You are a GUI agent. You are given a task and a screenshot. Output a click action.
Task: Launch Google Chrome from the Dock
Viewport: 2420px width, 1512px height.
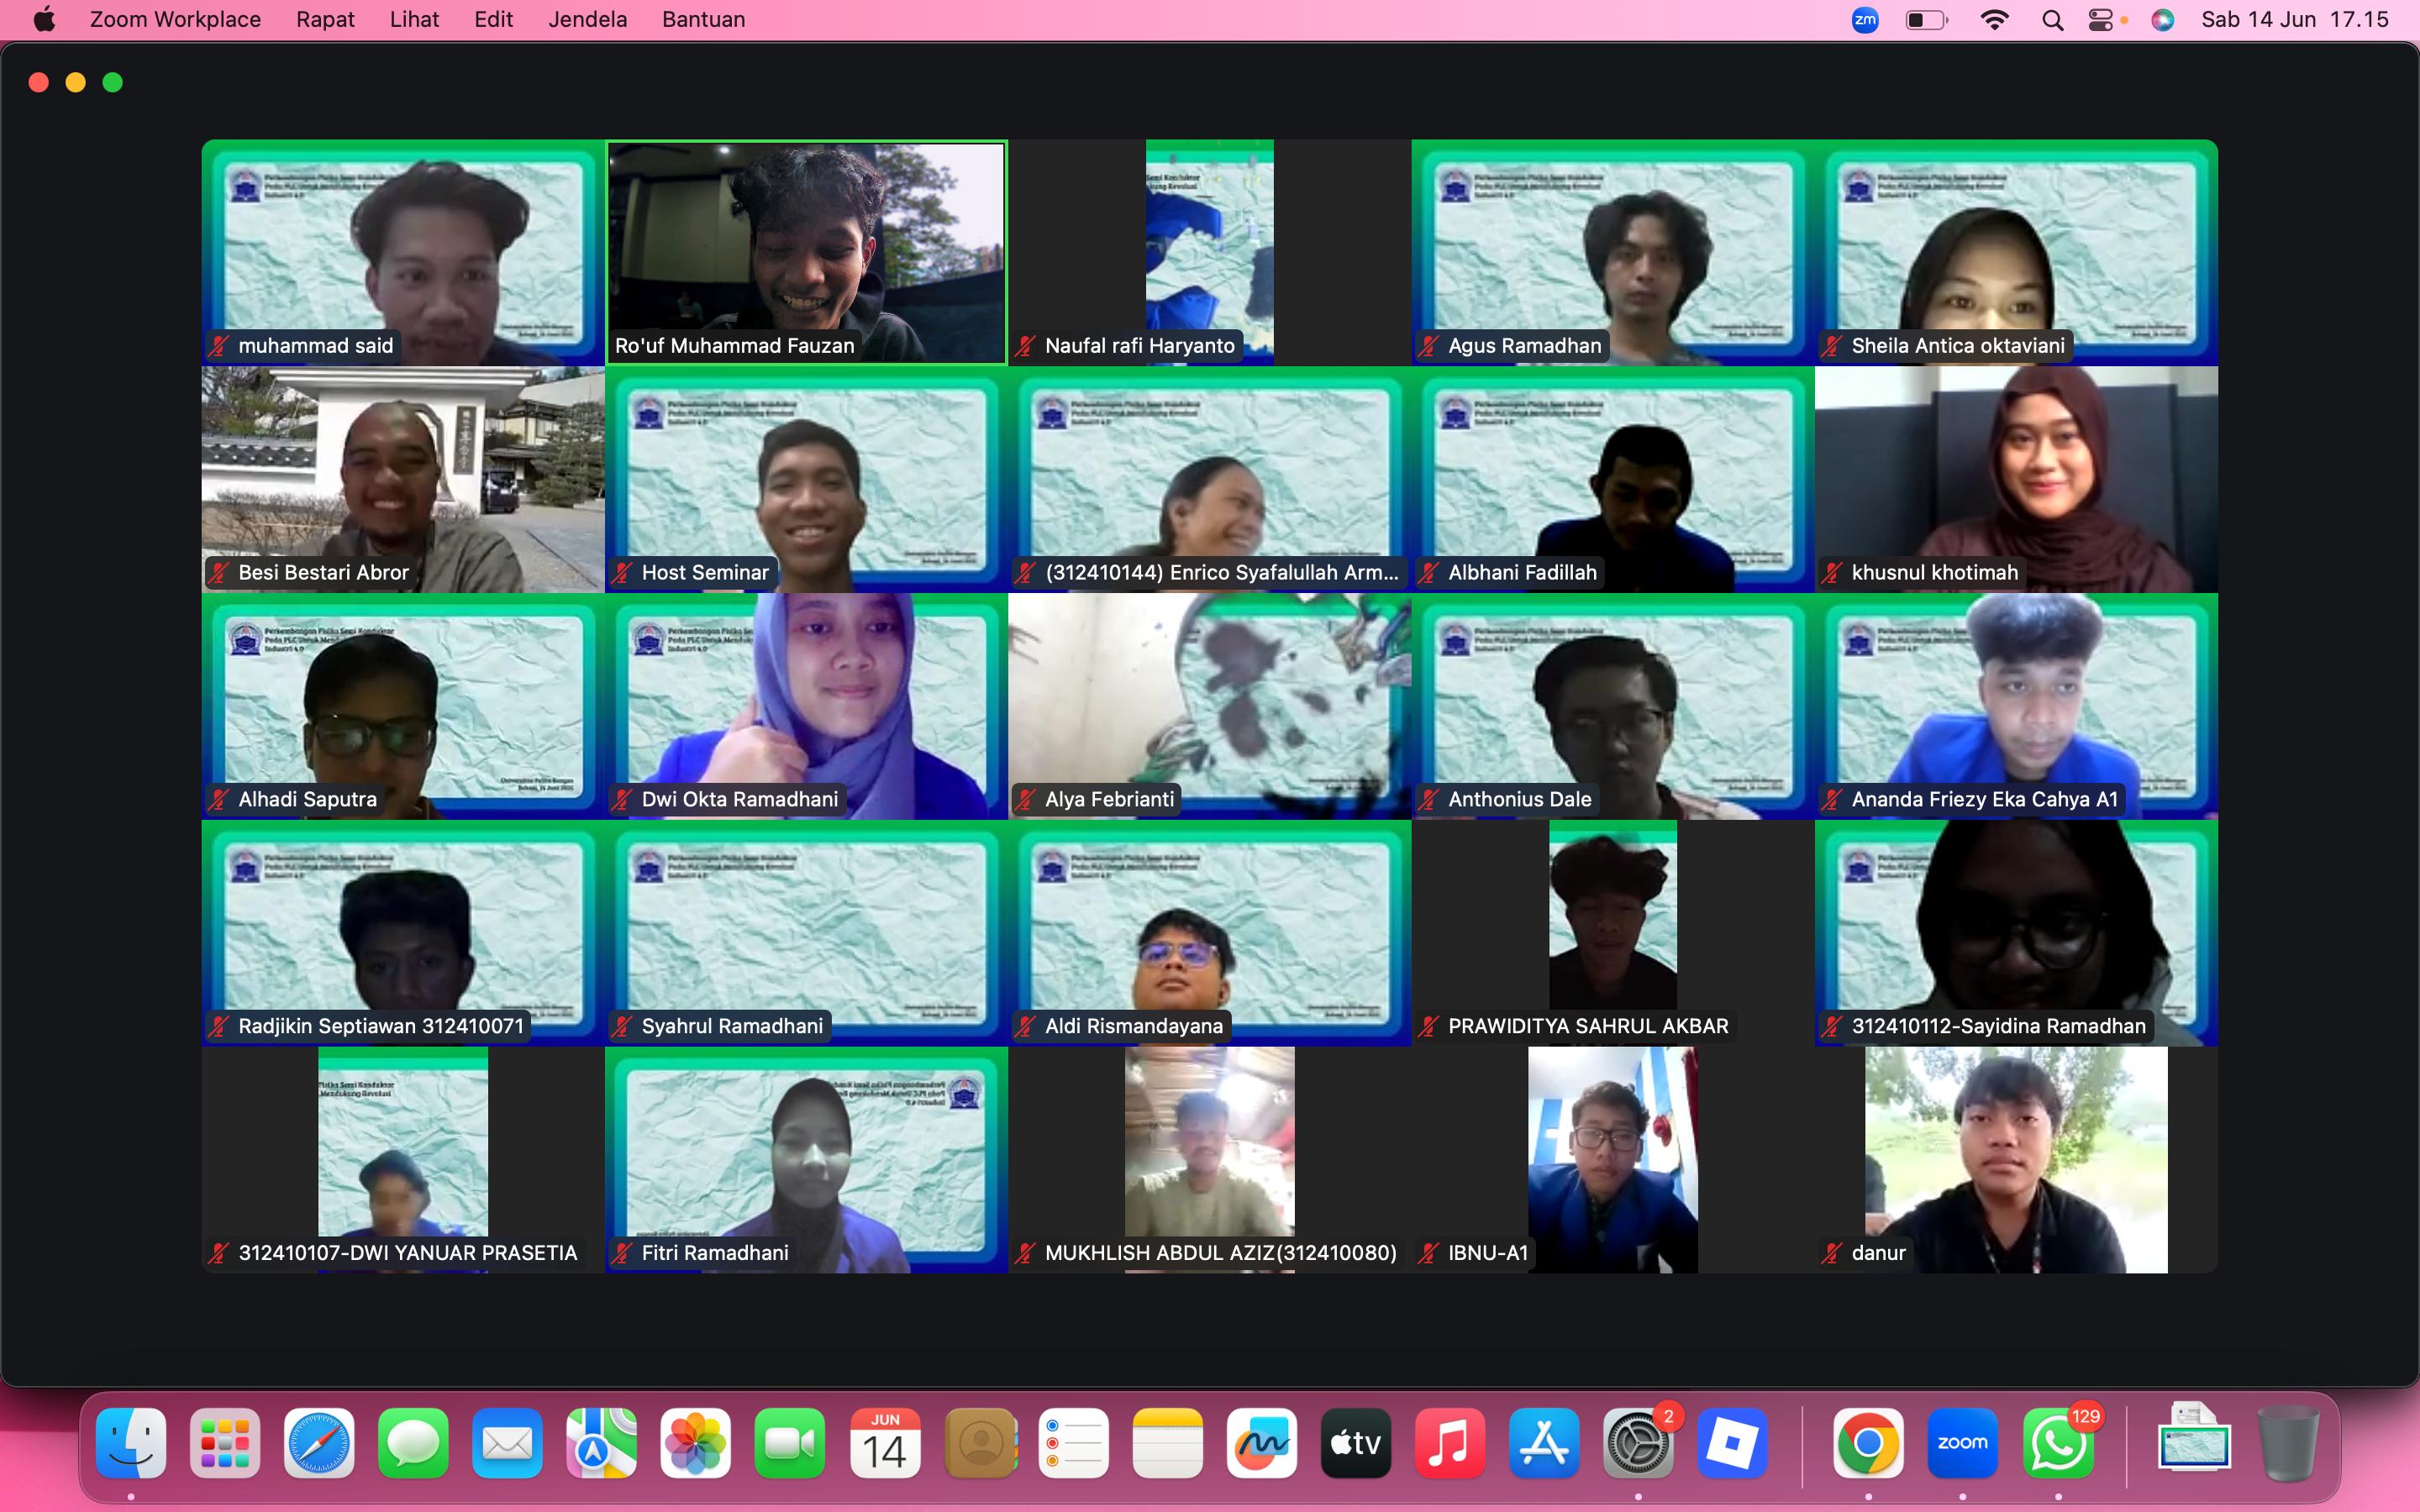point(1868,1443)
